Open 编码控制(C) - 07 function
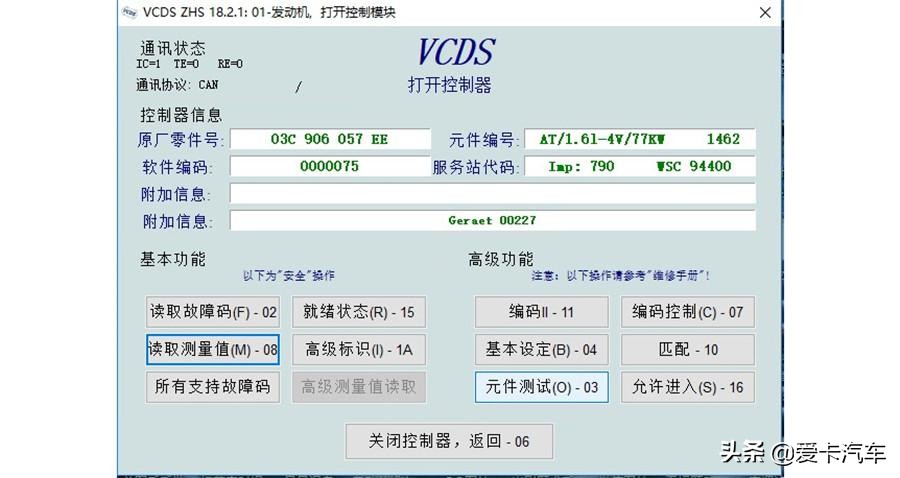This screenshot has height=478, width=900. [688, 312]
